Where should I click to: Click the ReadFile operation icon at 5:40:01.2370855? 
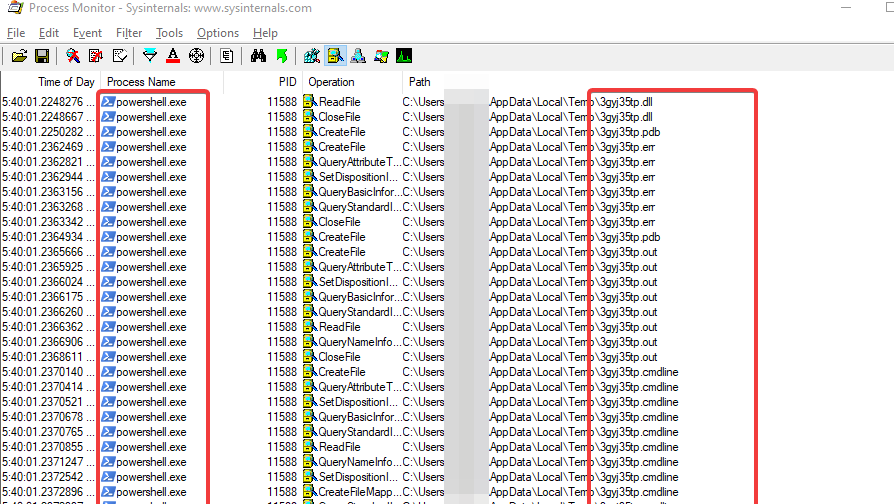tap(310, 447)
